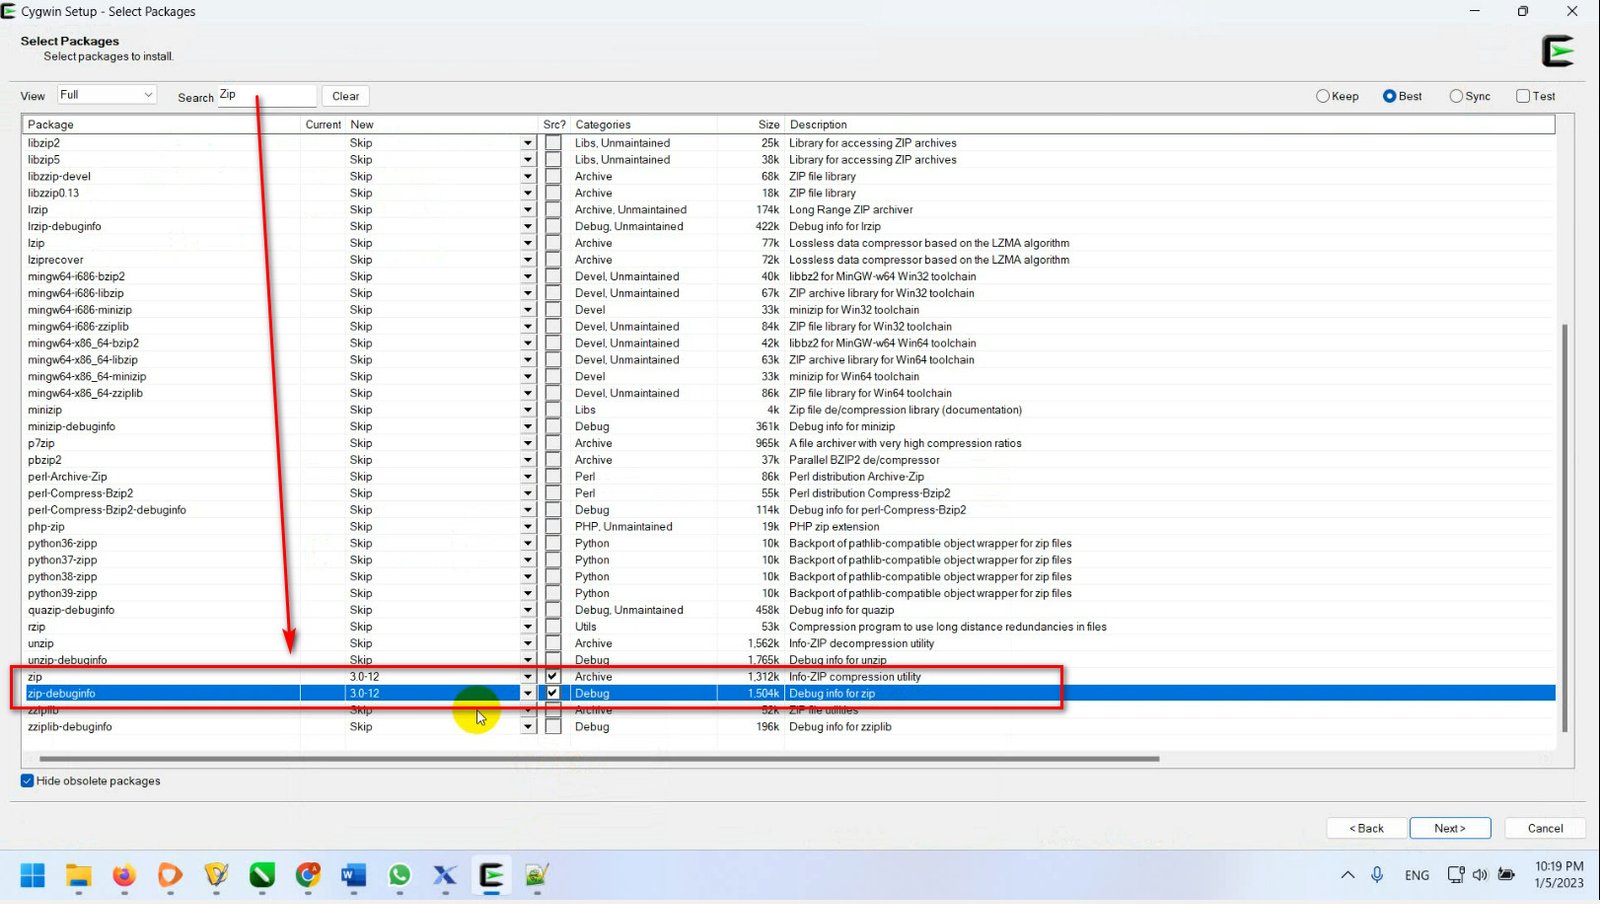Image resolution: width=1600 pixels, height=904 pixels.
Task: Open version dropdown for libzip2
Action: pos(528,143)
